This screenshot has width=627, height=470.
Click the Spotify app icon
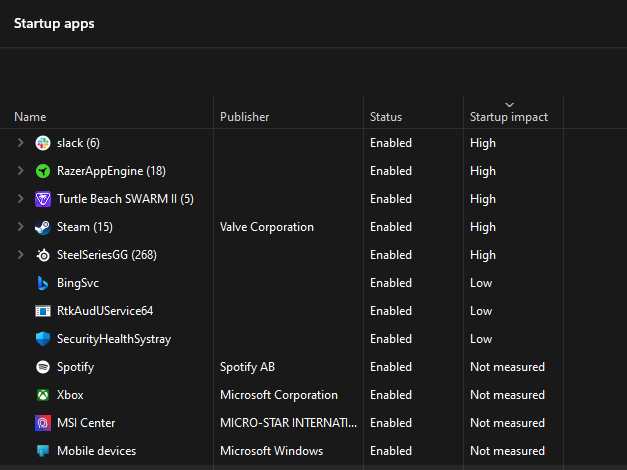coord(43,367)
